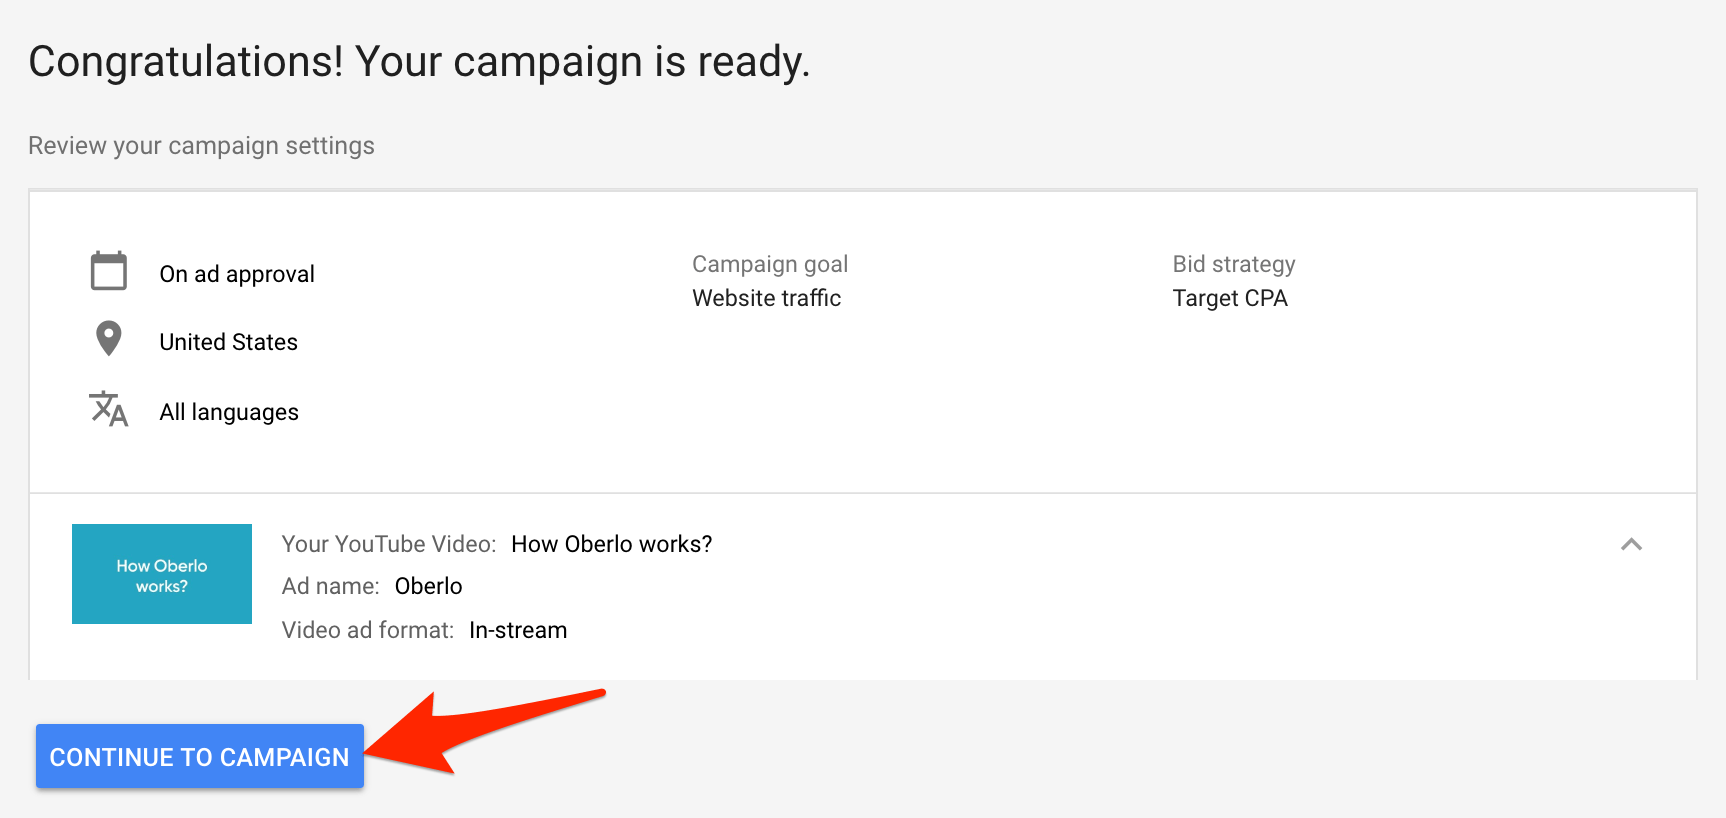1726x818 pixels.
Task: Click the calendar start date icon
Action: 109,271
